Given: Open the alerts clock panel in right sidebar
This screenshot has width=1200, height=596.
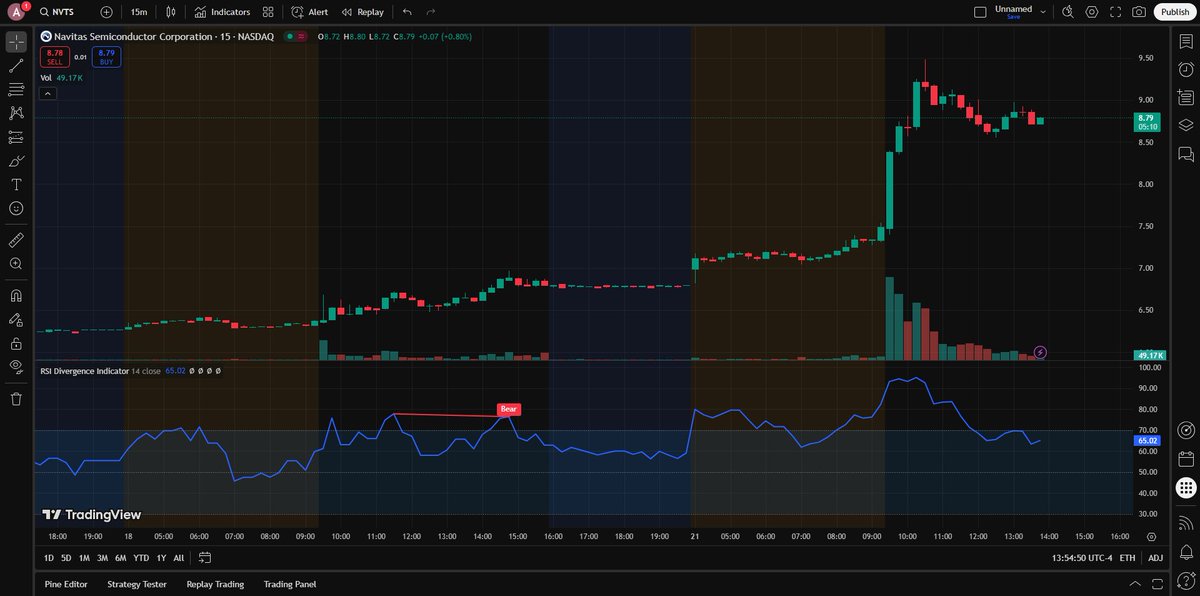Looking at the screenshot, I should 1186,70.
